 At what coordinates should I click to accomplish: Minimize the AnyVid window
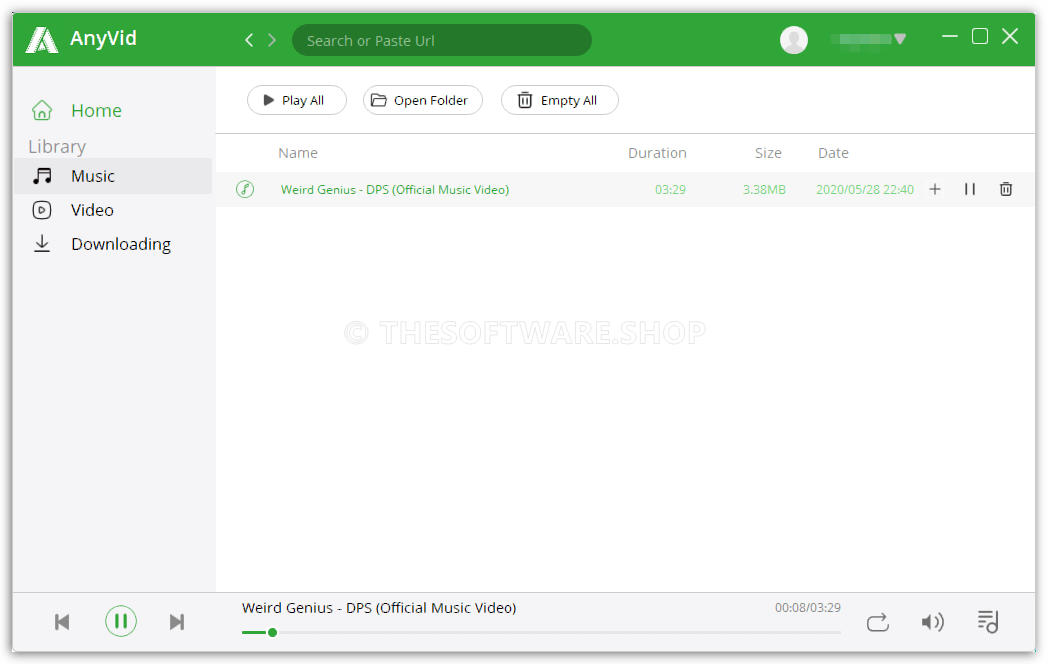pos(950,37)
